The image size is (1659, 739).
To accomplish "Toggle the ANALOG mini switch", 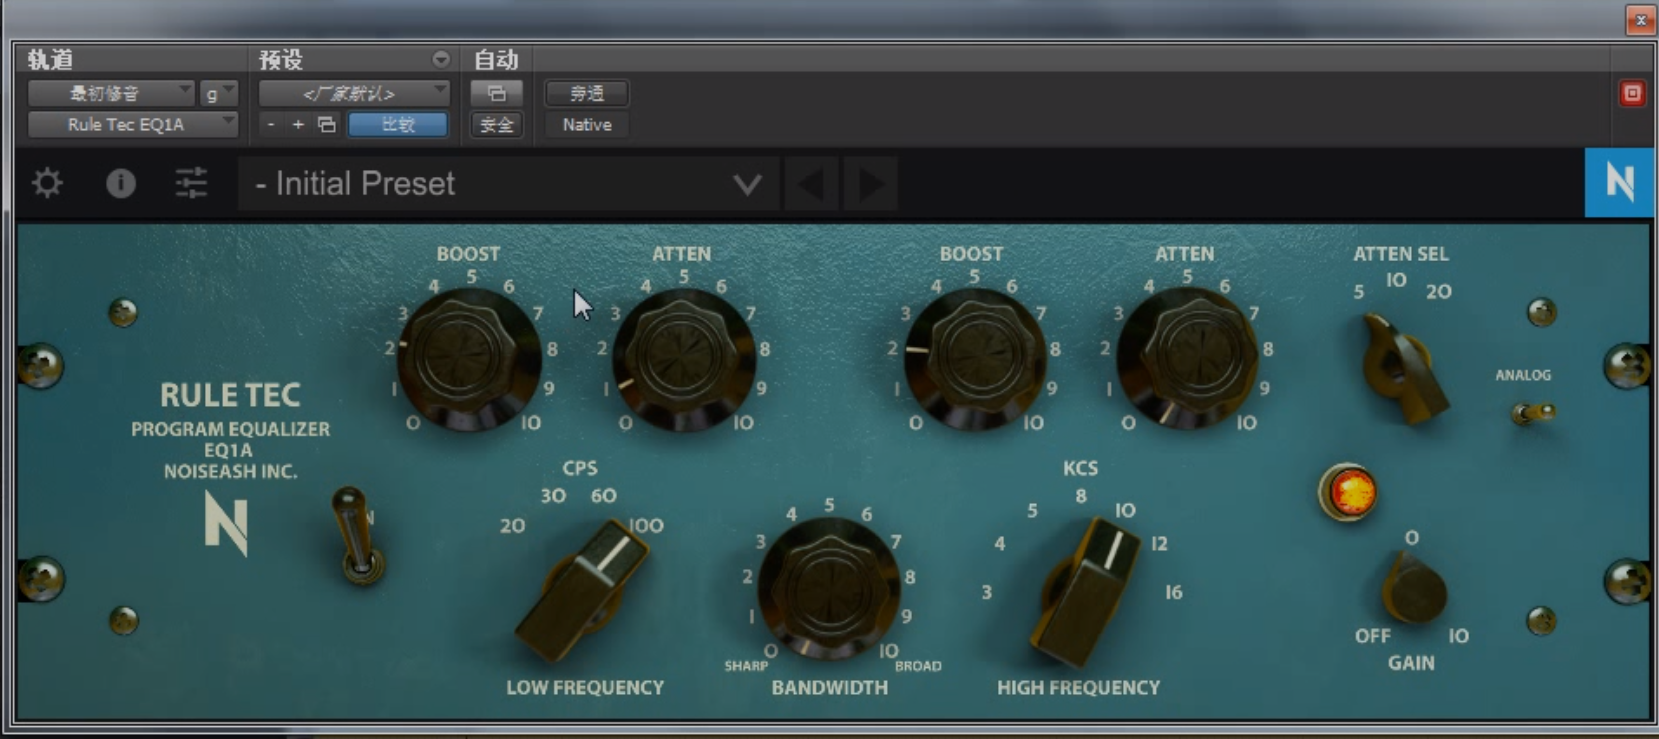I will pos(1533,411).
